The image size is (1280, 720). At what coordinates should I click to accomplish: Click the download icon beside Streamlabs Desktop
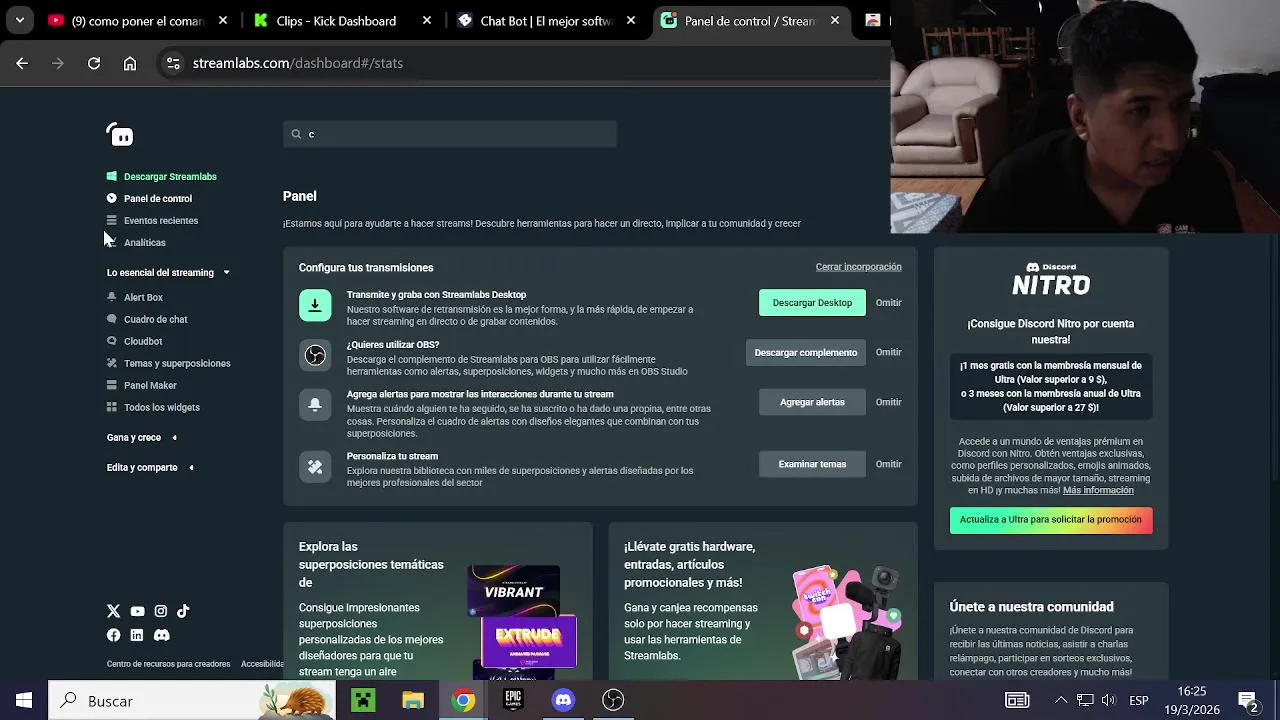click(x=315, y=306)
